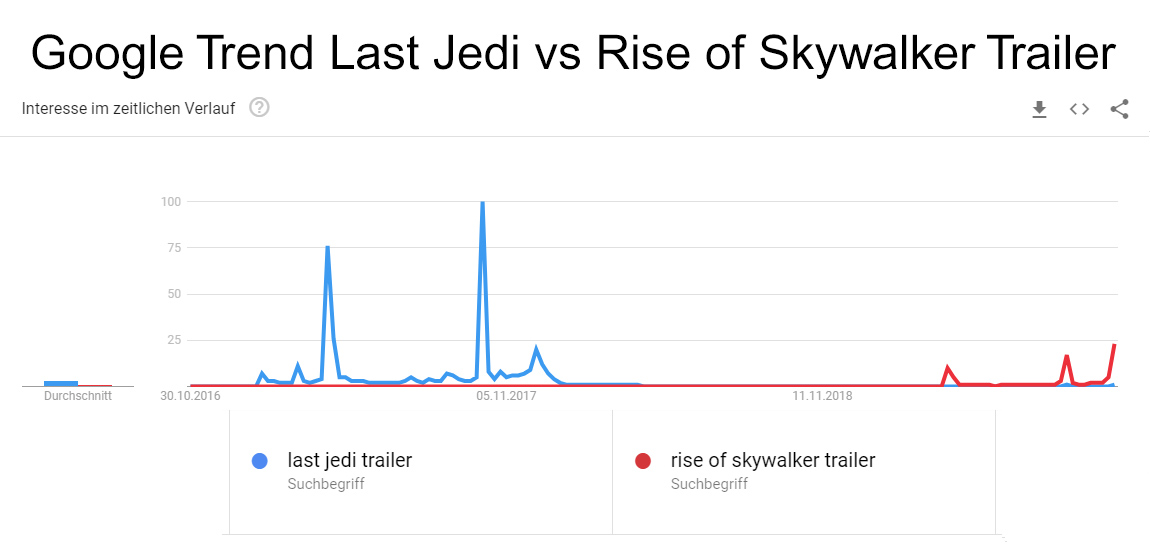Click the tallest blue peak at 100

pyautogui.click(x=483, y=204)
